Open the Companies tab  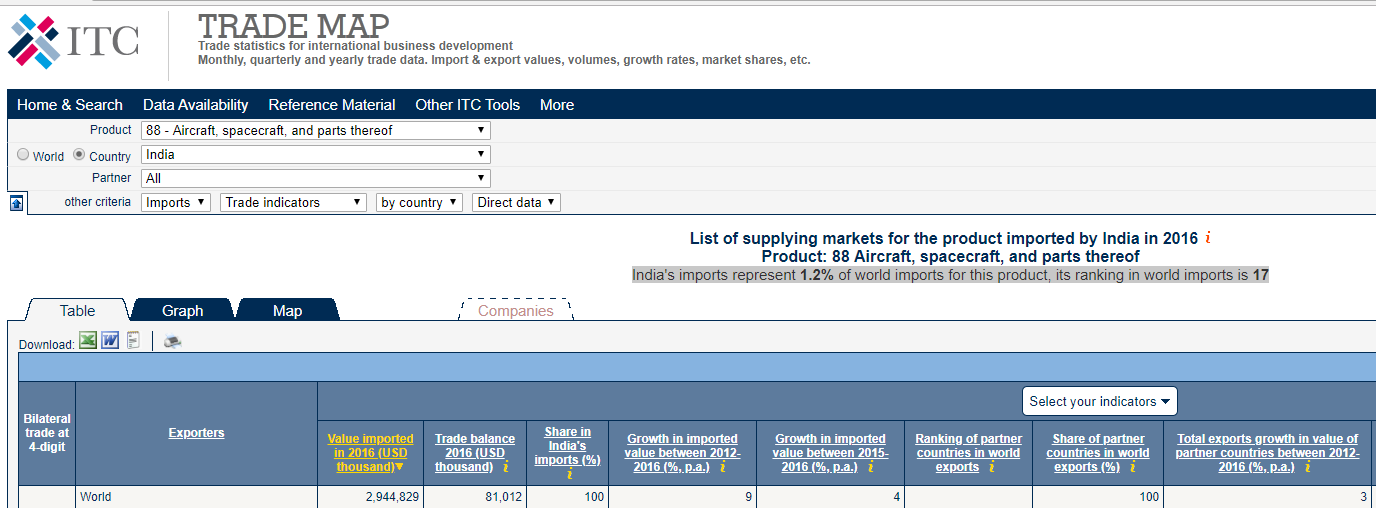point(516,310)
